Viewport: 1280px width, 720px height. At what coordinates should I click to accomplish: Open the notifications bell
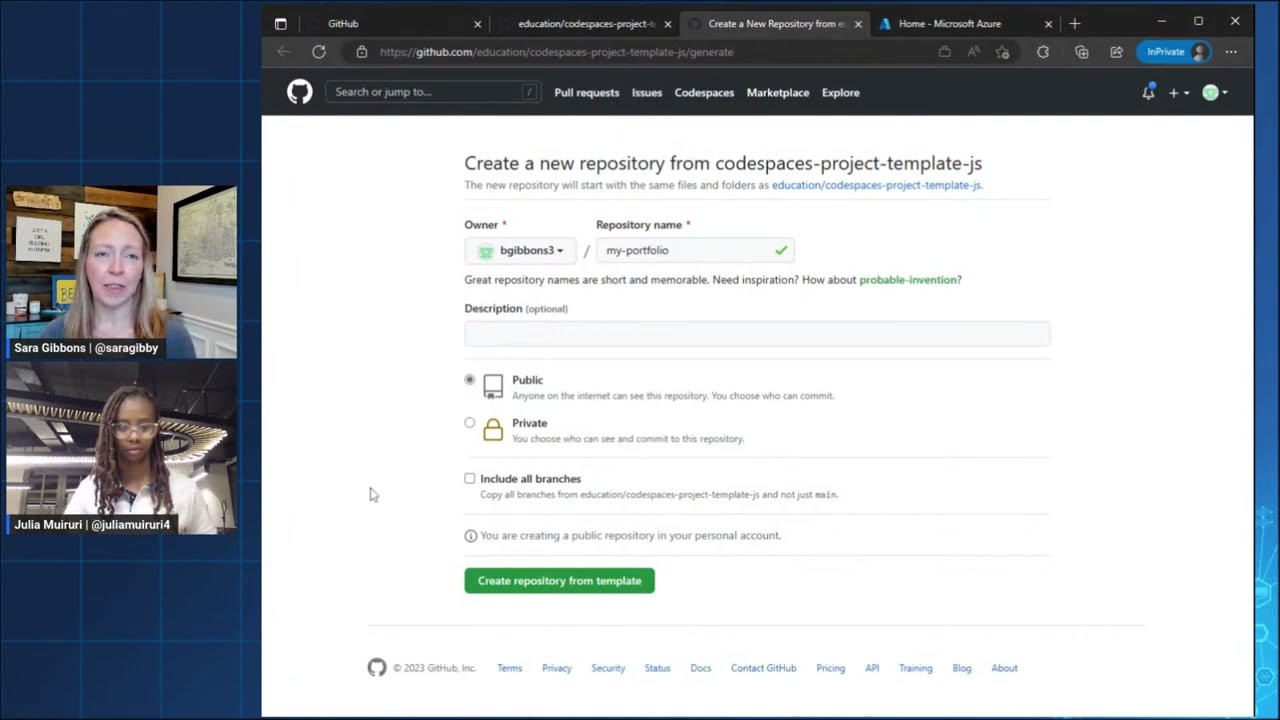pos(1148,92)
